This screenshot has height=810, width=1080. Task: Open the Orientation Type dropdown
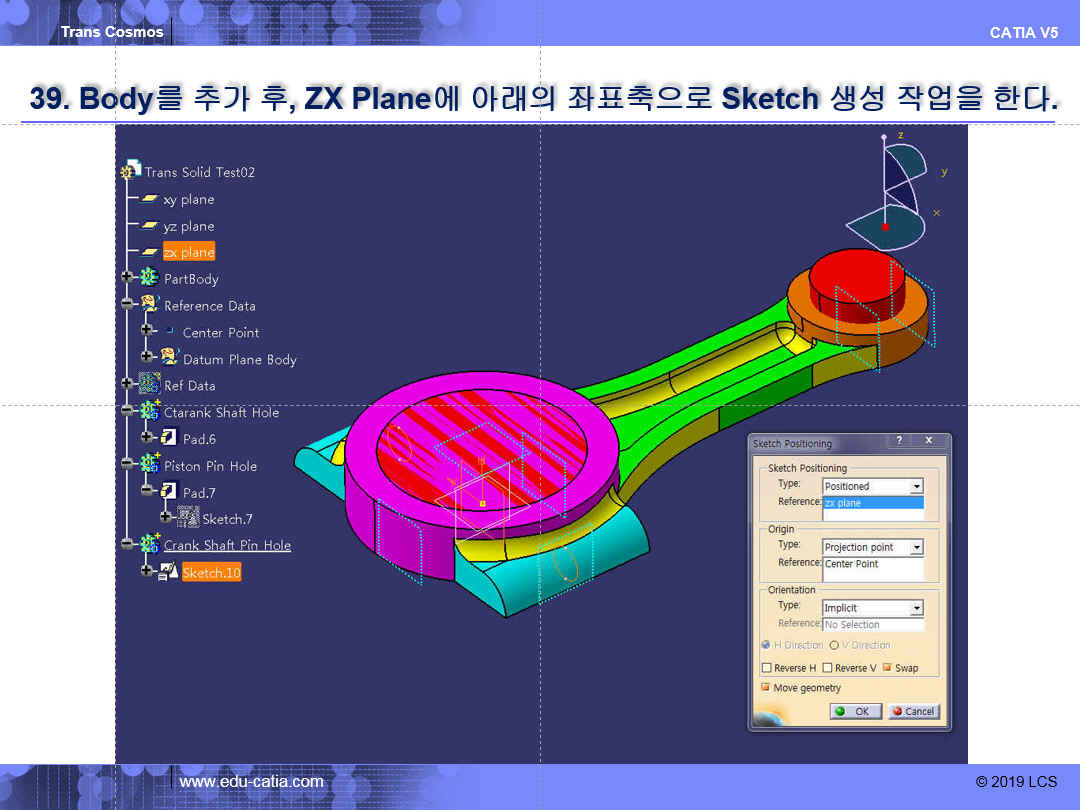point(916,608)
